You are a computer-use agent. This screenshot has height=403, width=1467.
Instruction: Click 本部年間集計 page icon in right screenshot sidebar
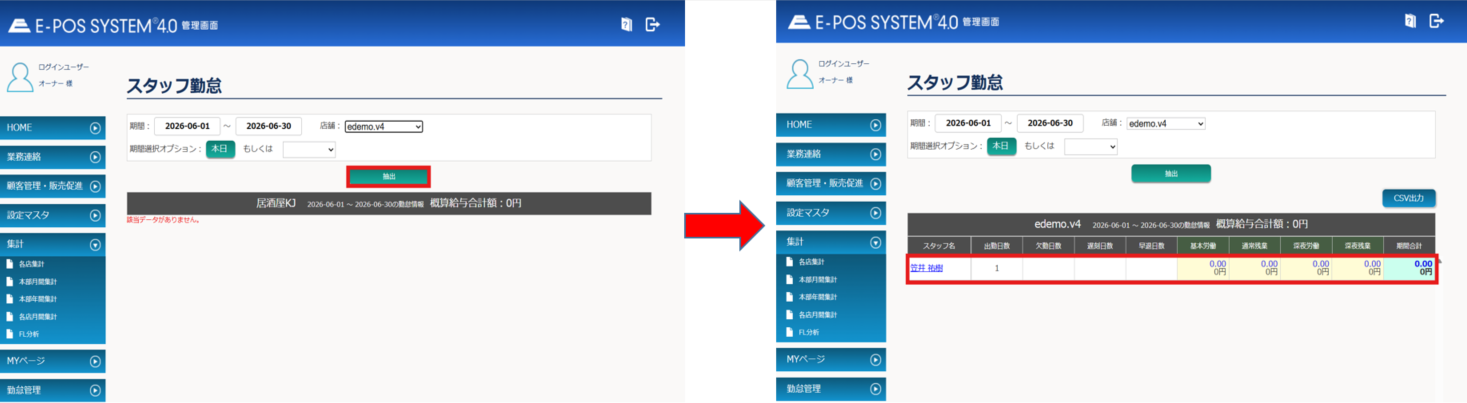(790, 297)
